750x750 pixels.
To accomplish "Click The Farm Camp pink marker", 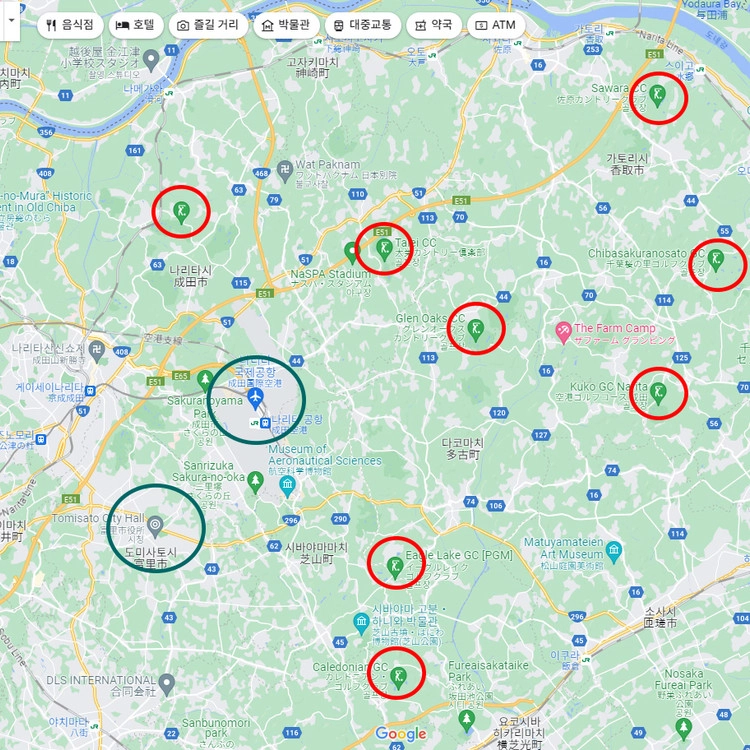I will pos(563,333).
